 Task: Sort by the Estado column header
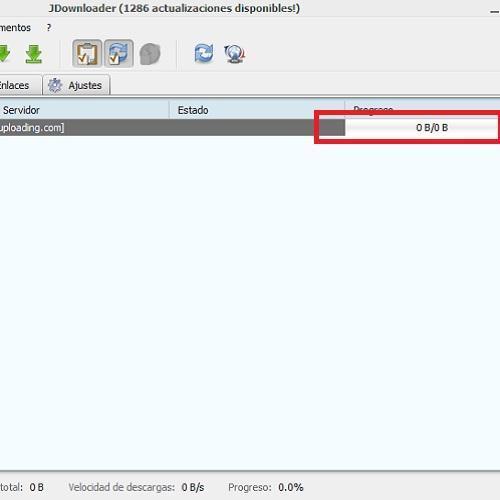click(257, 110)
